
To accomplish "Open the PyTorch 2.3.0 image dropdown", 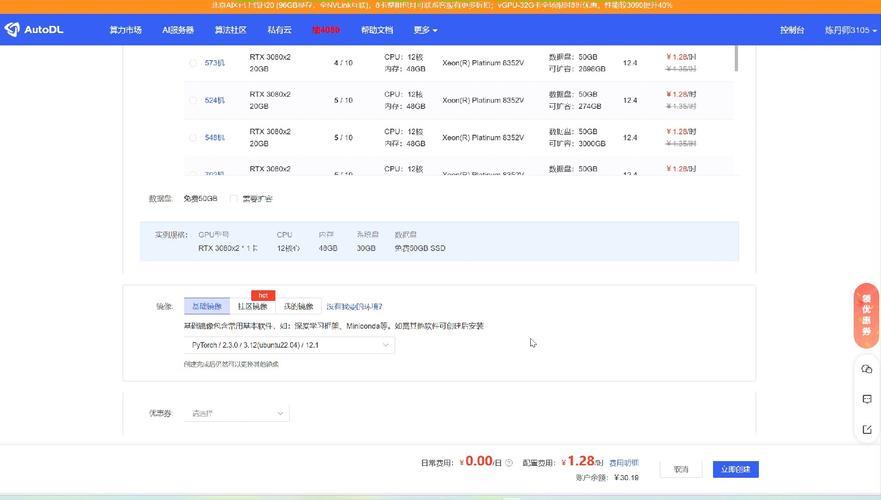I will coord(289,345).
